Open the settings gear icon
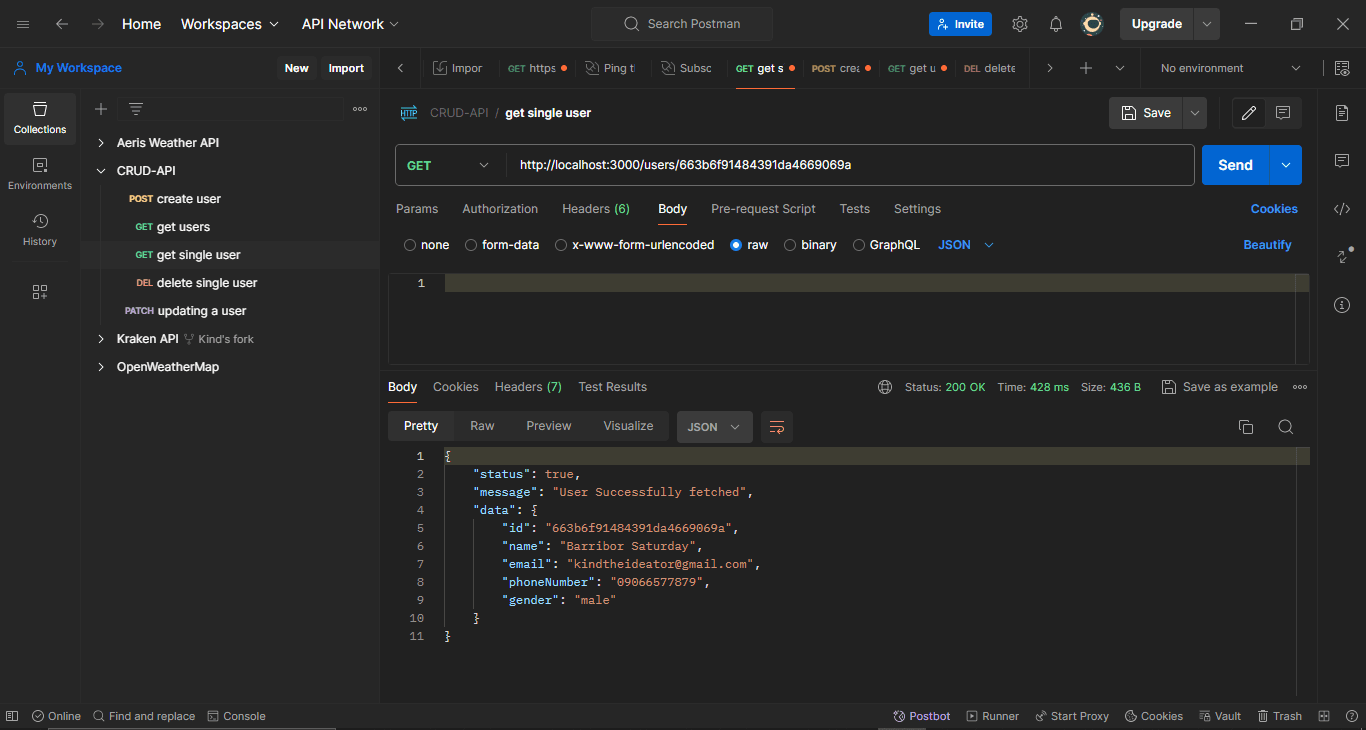Screen dimensions: 1366x730 click(x=1020, y=24)
